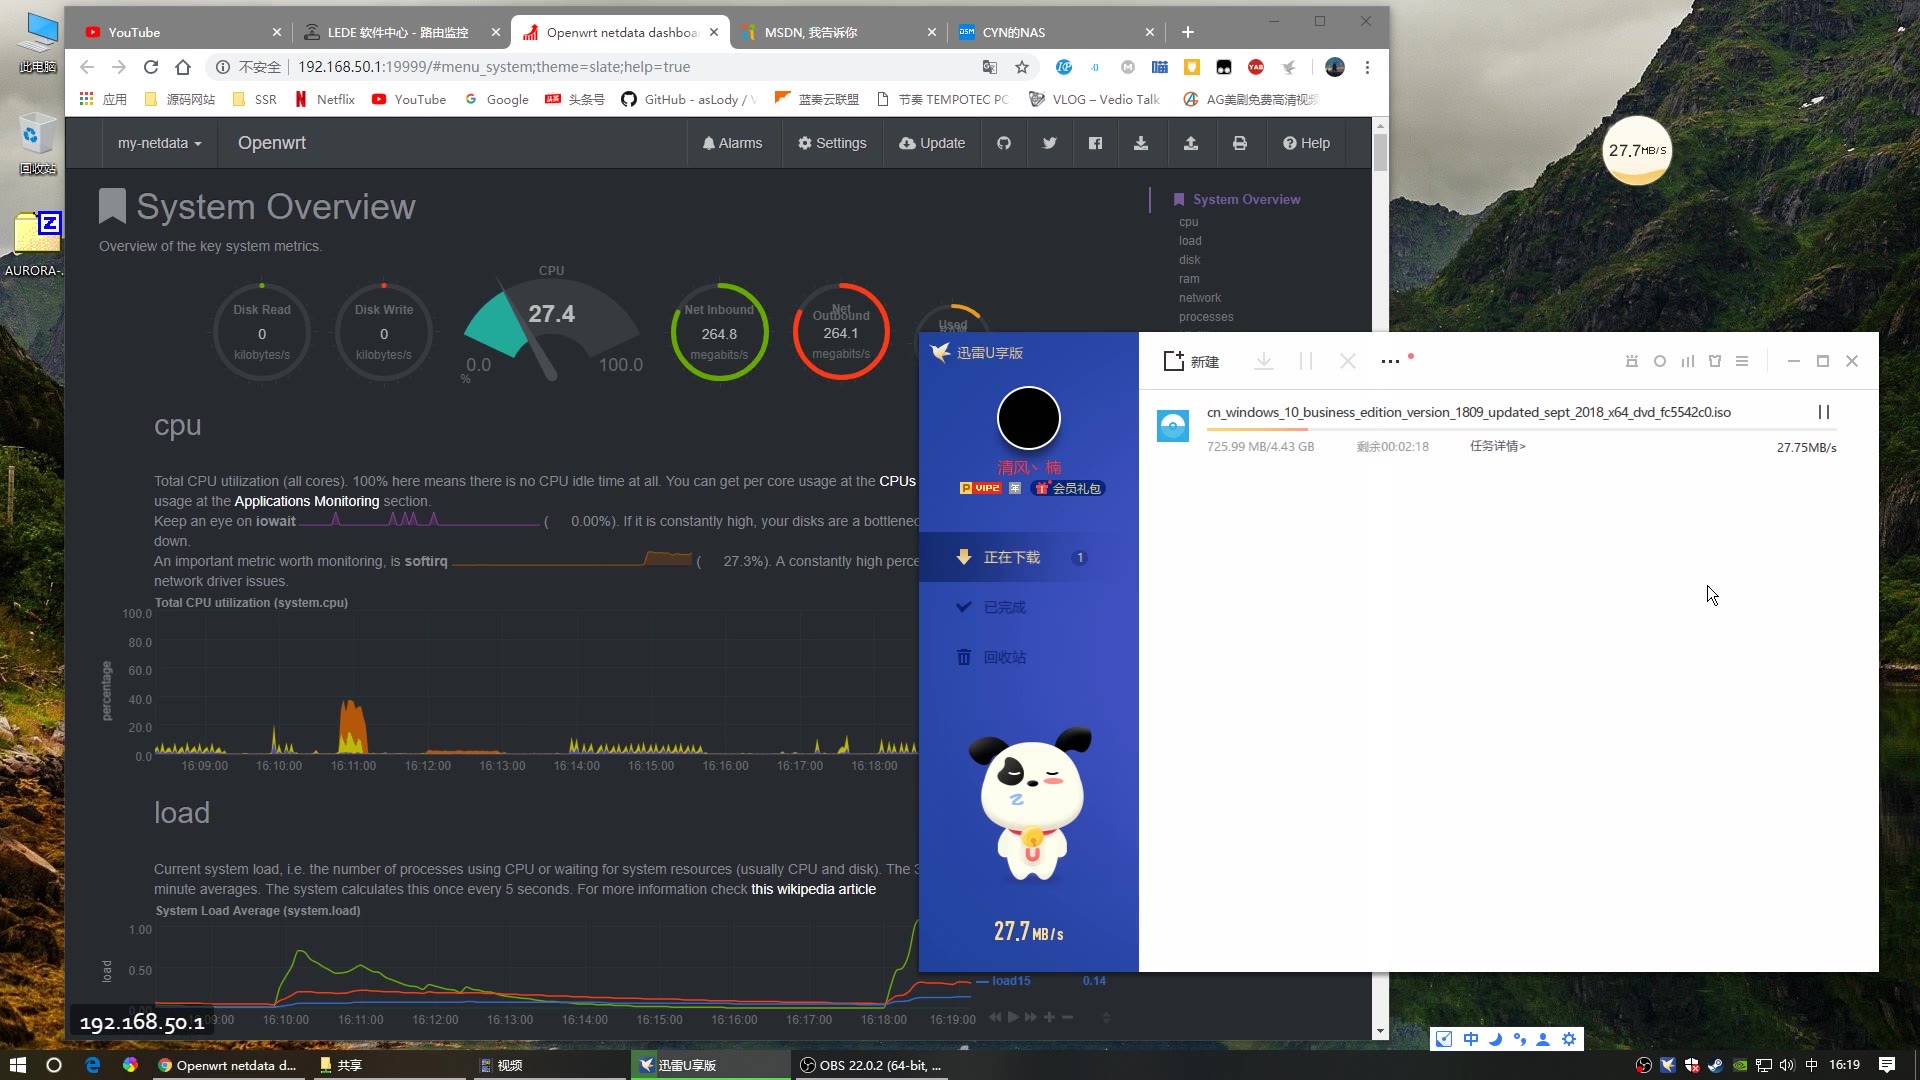
Task: Expand the cpu section in sidebar
Action: tap(1188, 222)
